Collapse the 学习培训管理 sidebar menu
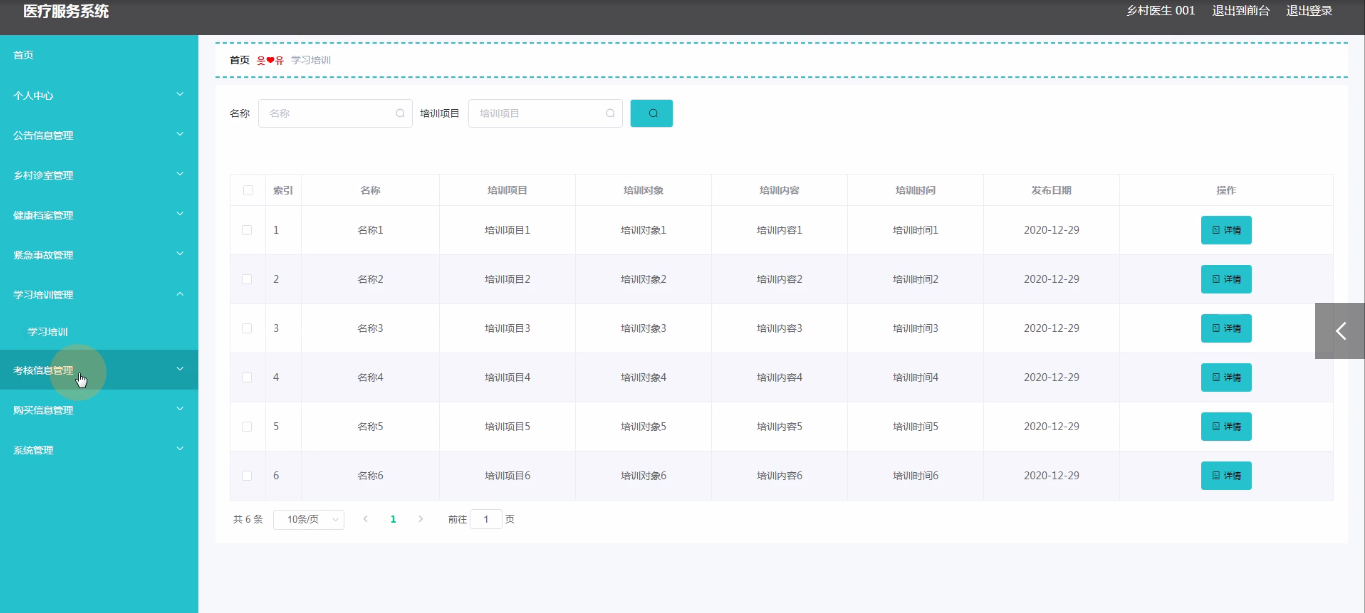 point(98,294)
